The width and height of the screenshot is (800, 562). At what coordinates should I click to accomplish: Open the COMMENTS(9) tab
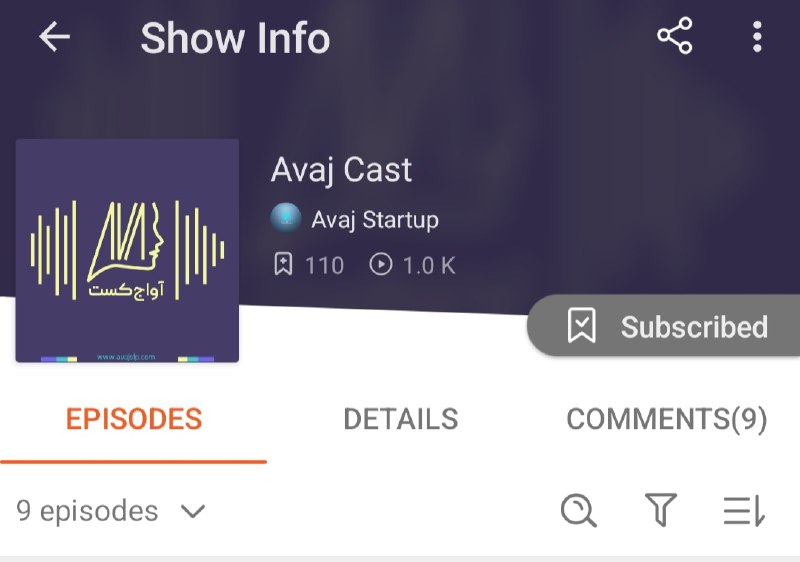tap(667, 420)
